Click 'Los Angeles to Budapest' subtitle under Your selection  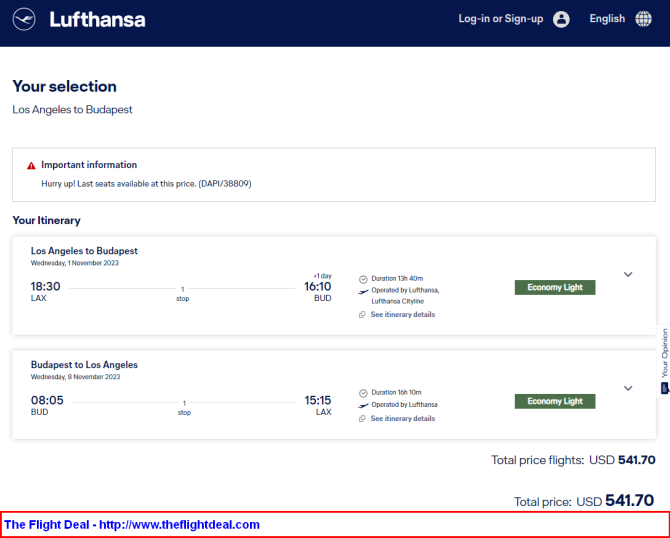tap(72, 110)
